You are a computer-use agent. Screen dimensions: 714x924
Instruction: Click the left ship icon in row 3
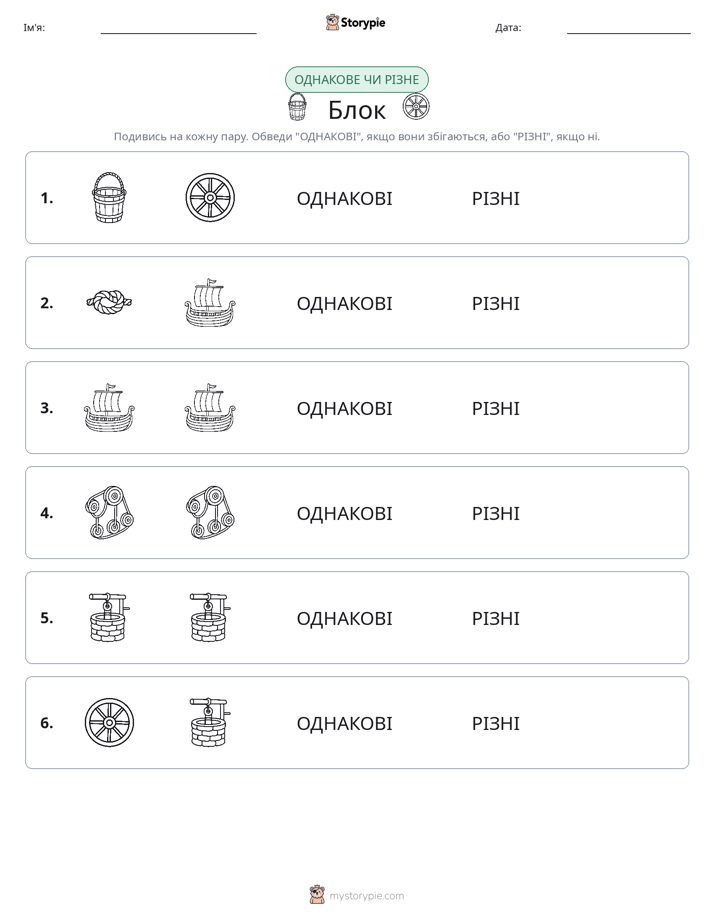[x=109, y=407]
